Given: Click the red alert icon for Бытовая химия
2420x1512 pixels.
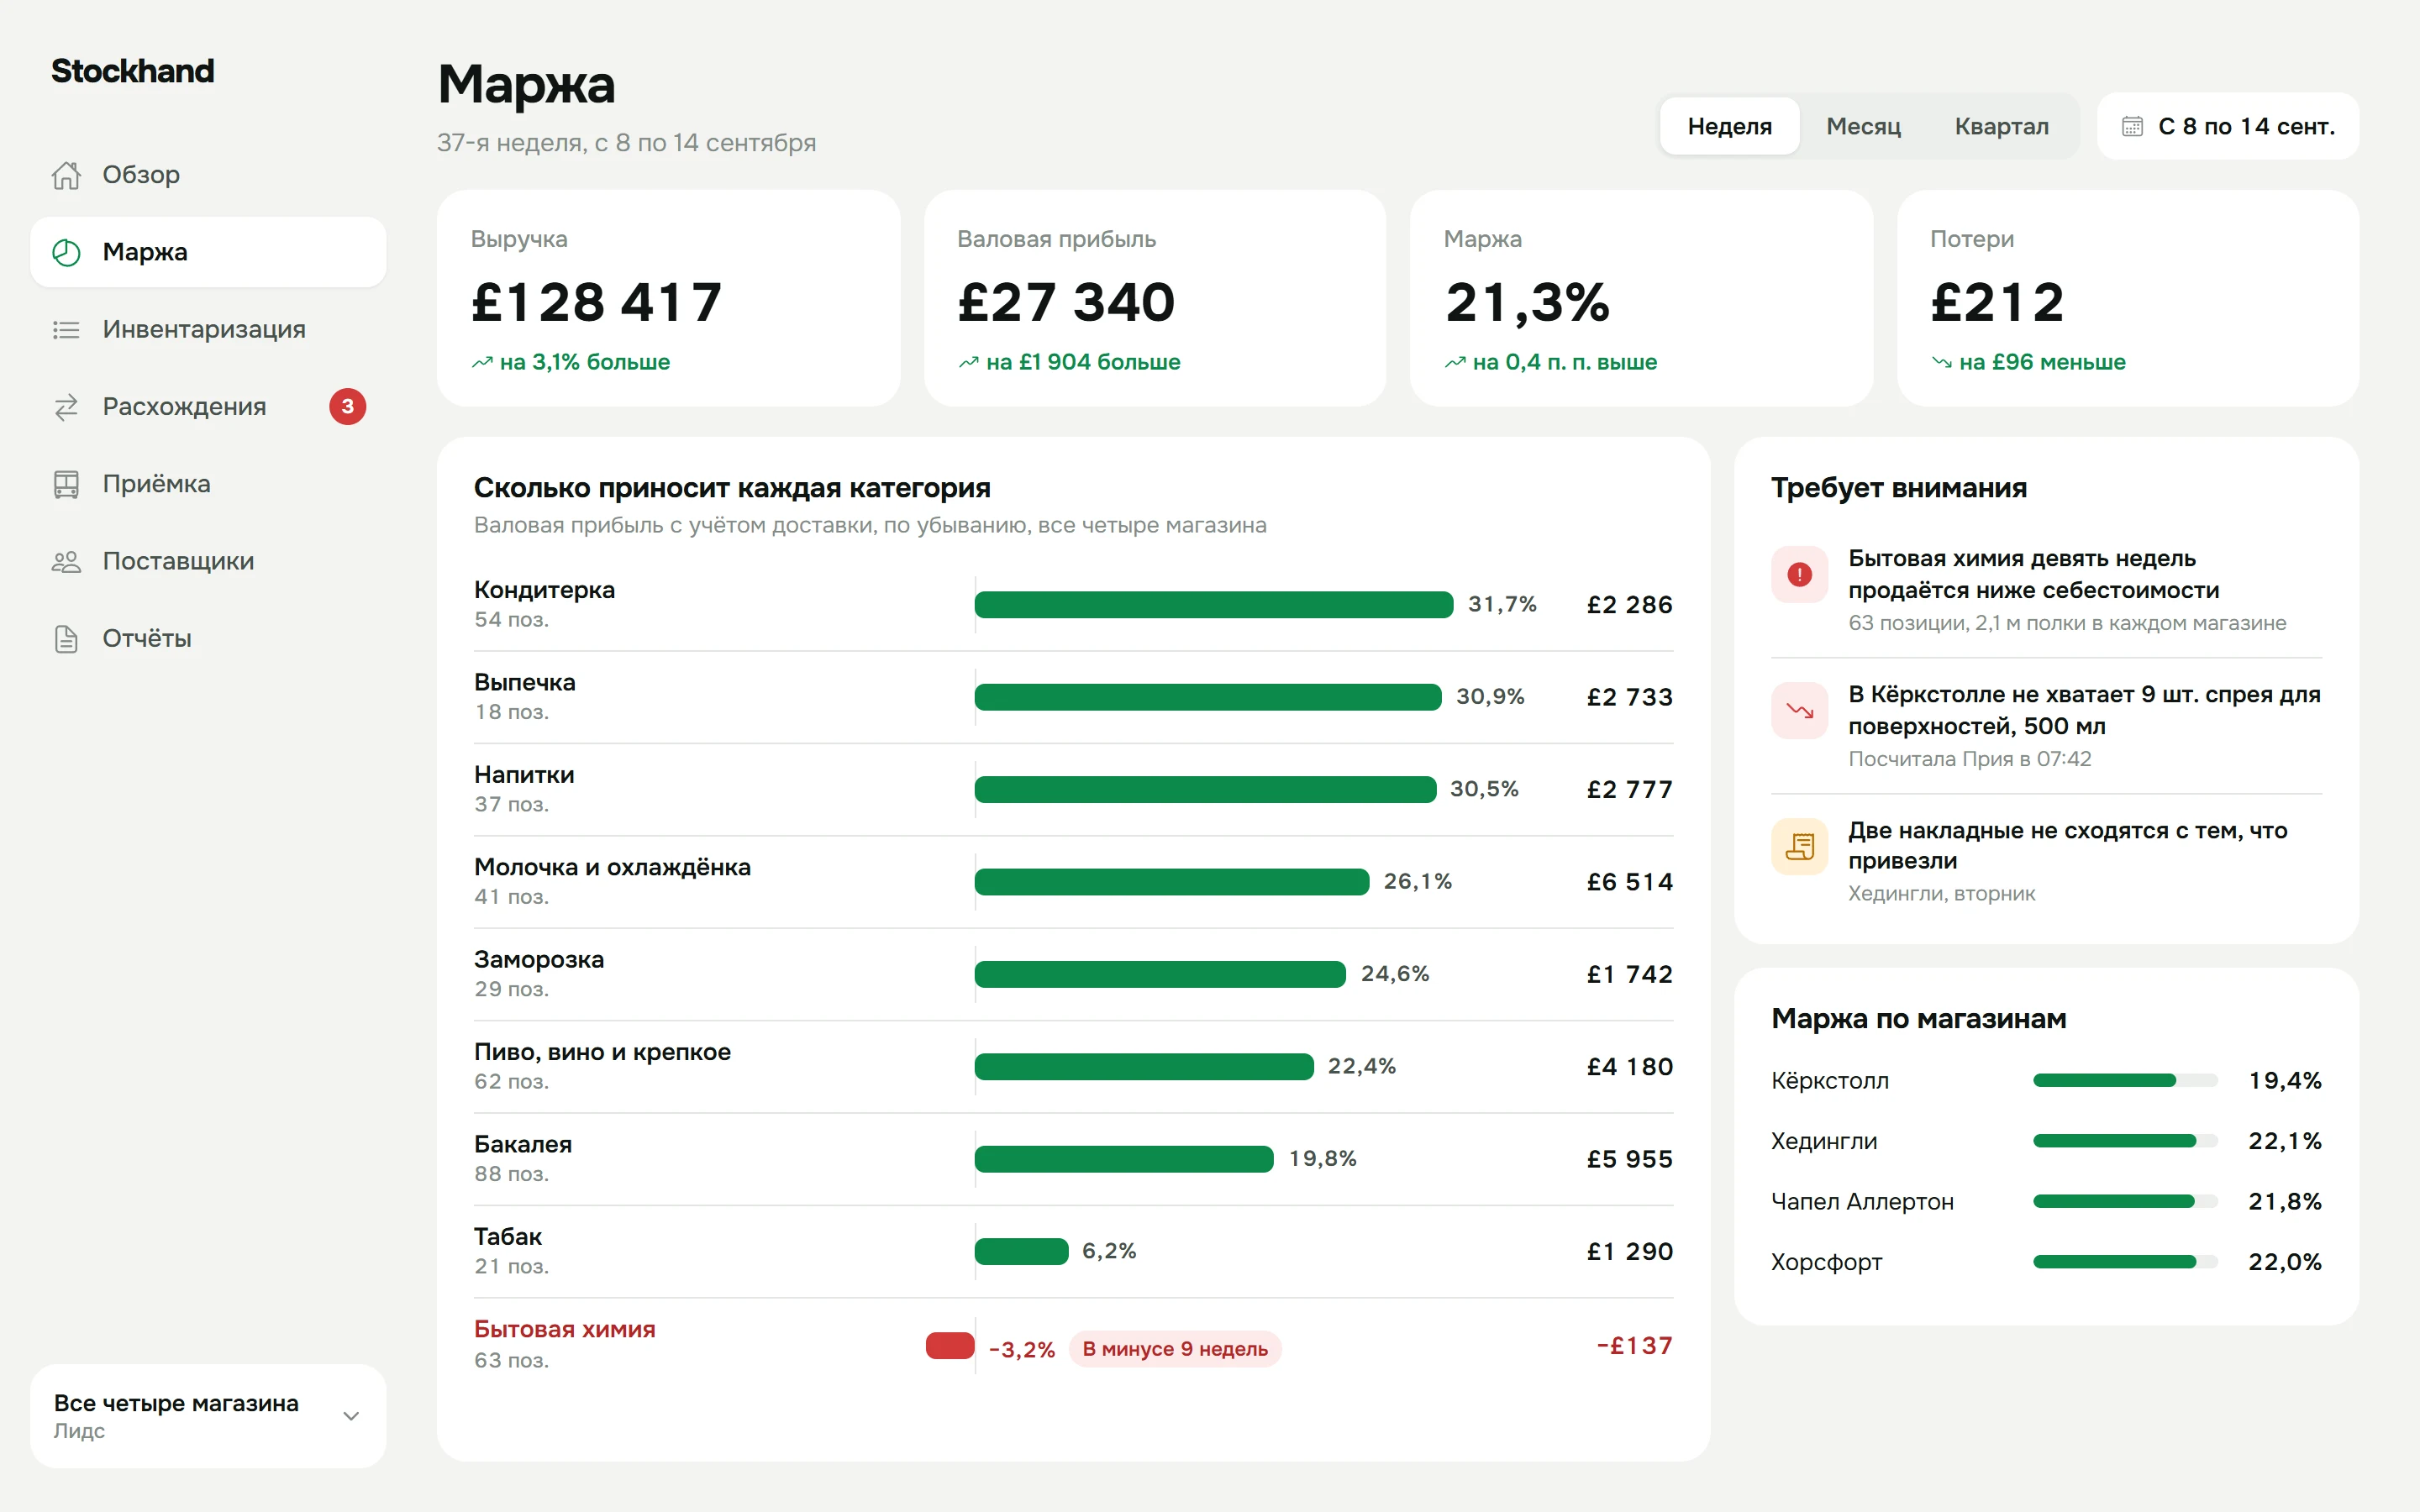Looking at the screenshot, I should 1799,574.
